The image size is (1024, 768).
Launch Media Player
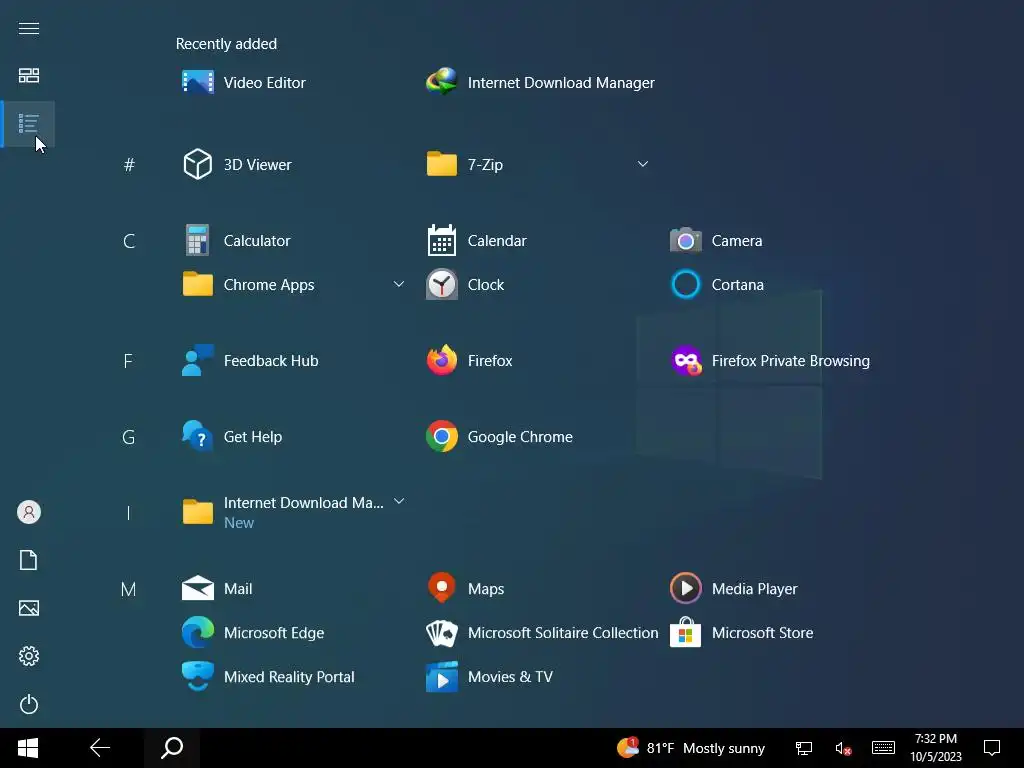pos(733,588)
